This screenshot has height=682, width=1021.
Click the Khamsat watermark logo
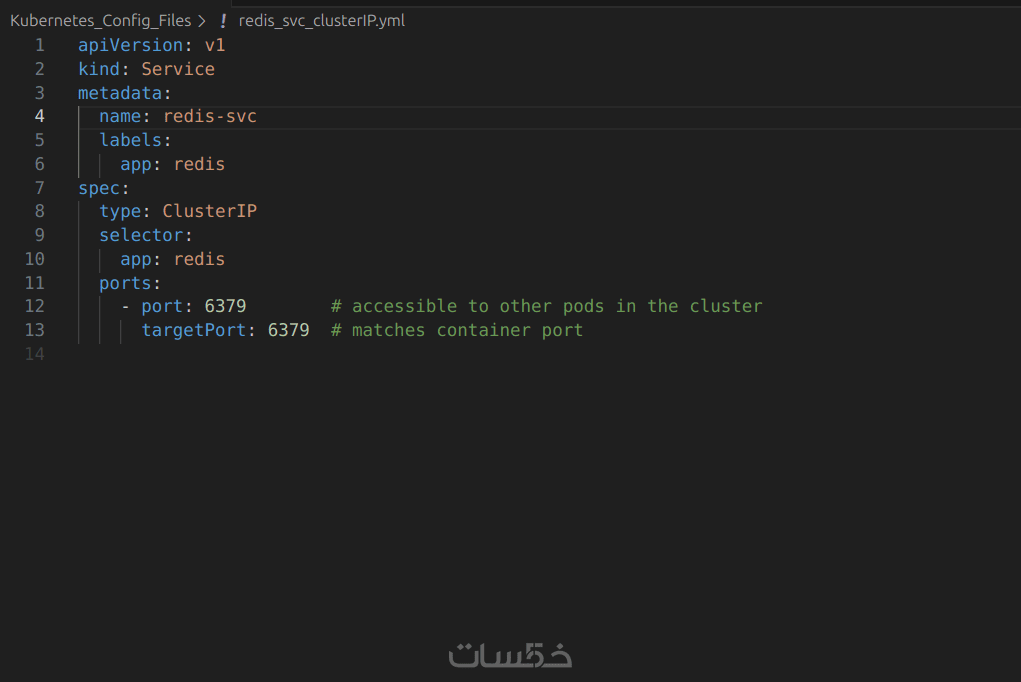click(510, 656)
